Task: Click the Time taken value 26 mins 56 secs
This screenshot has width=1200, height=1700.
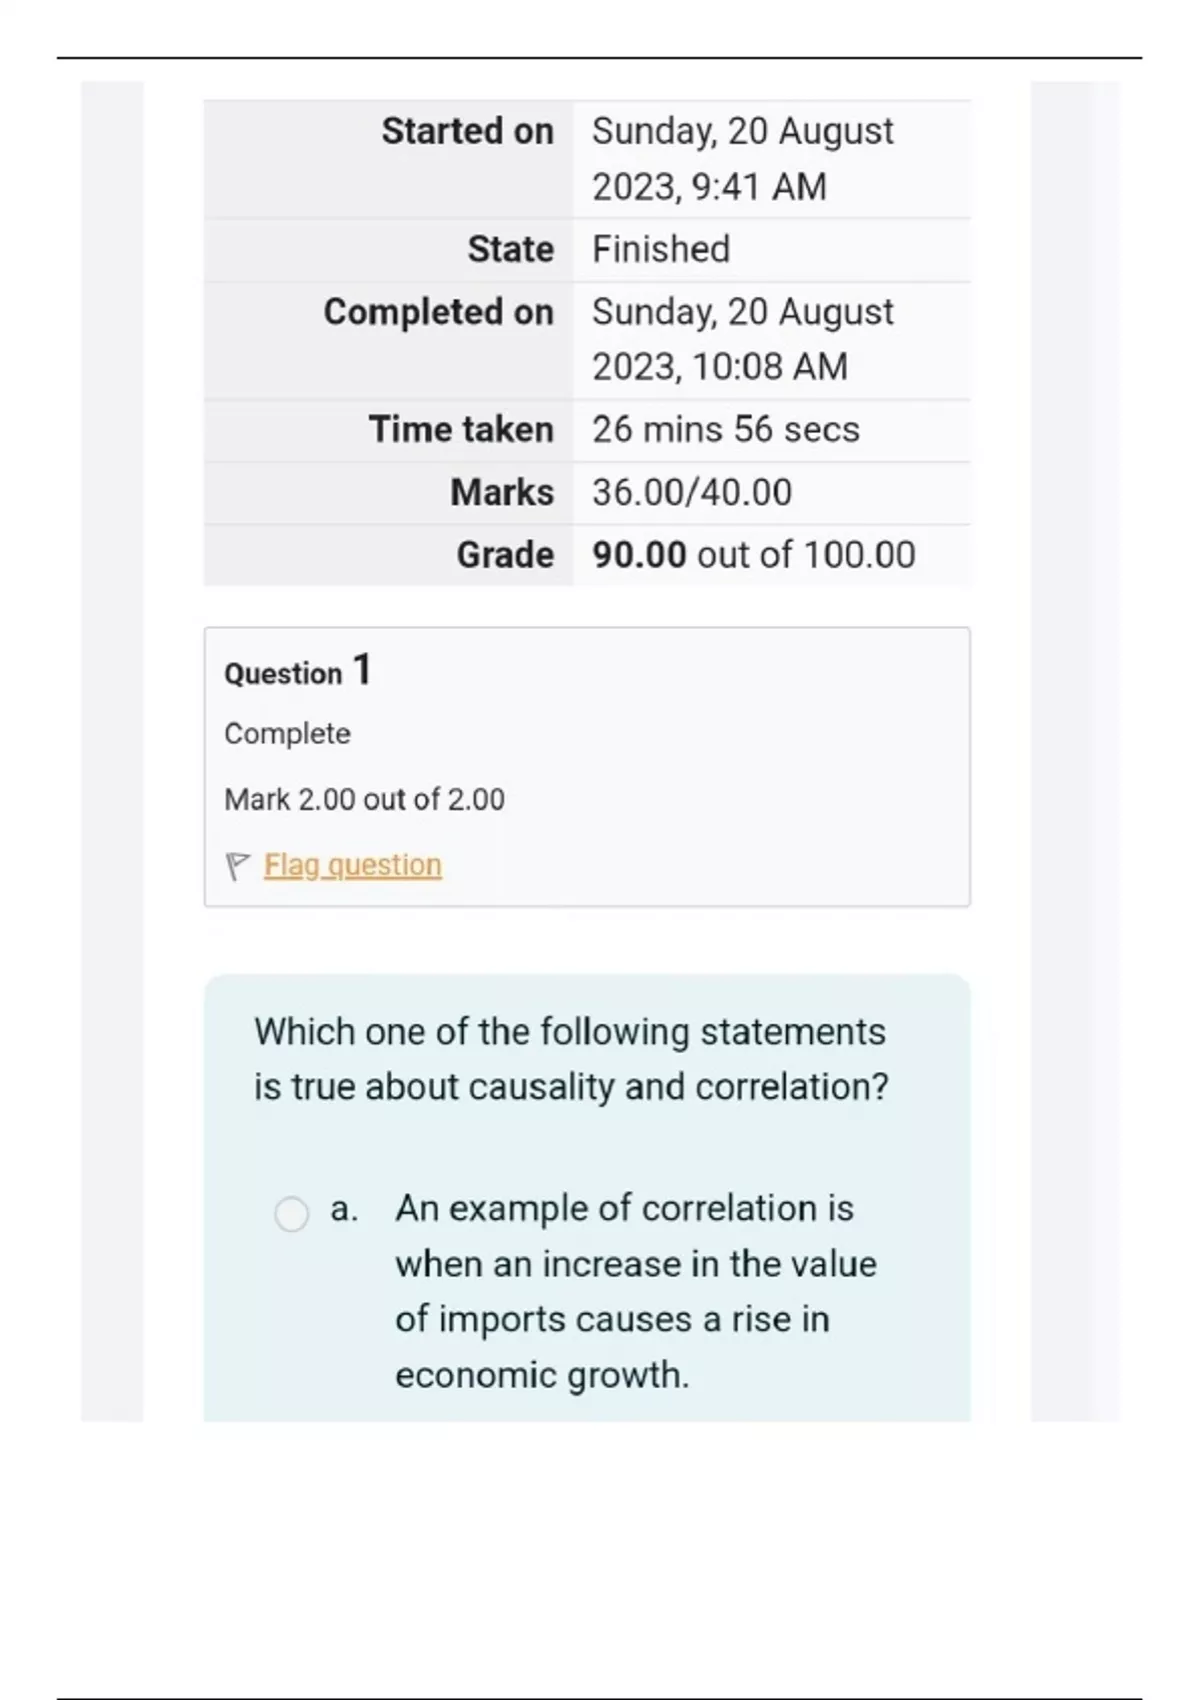Action: click(x=725, y=429)
